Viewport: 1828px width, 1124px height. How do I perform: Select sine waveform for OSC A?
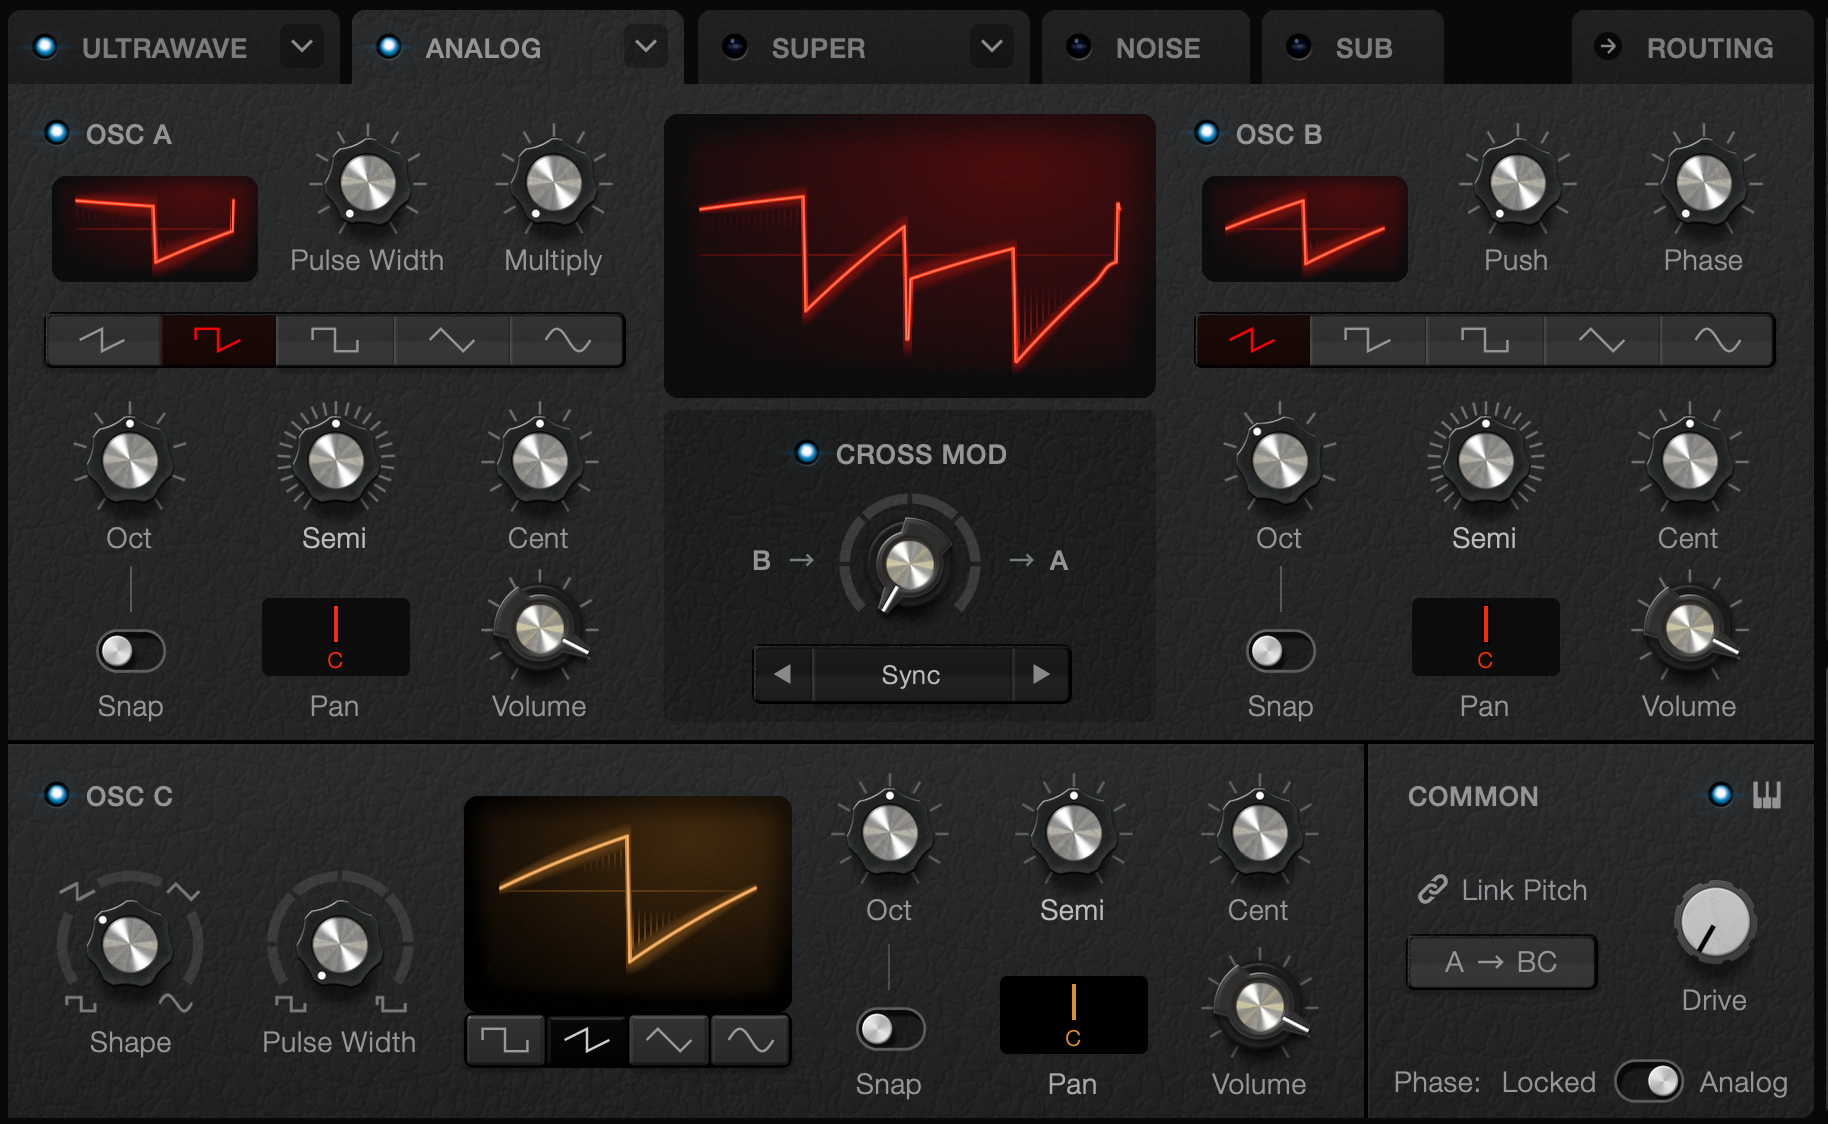[567, 340]
